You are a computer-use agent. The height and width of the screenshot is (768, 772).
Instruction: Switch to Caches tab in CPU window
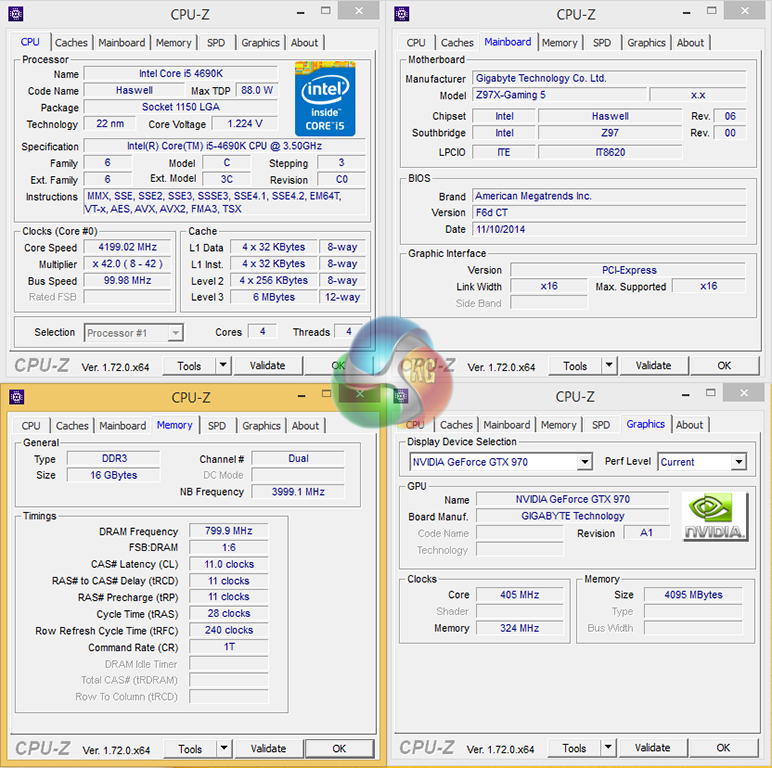[x=71, y=43]
